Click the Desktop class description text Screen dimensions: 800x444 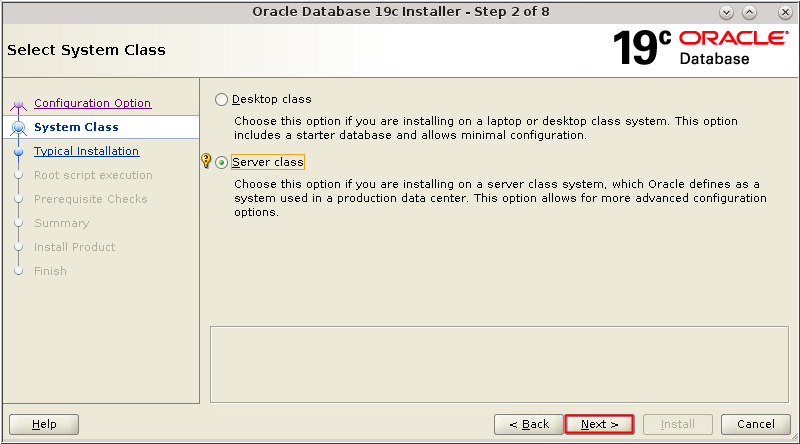click(486, 128)
